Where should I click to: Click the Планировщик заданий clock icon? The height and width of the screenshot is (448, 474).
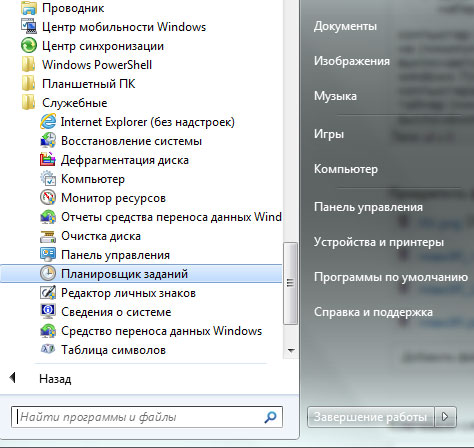click(x=48, y=274)
